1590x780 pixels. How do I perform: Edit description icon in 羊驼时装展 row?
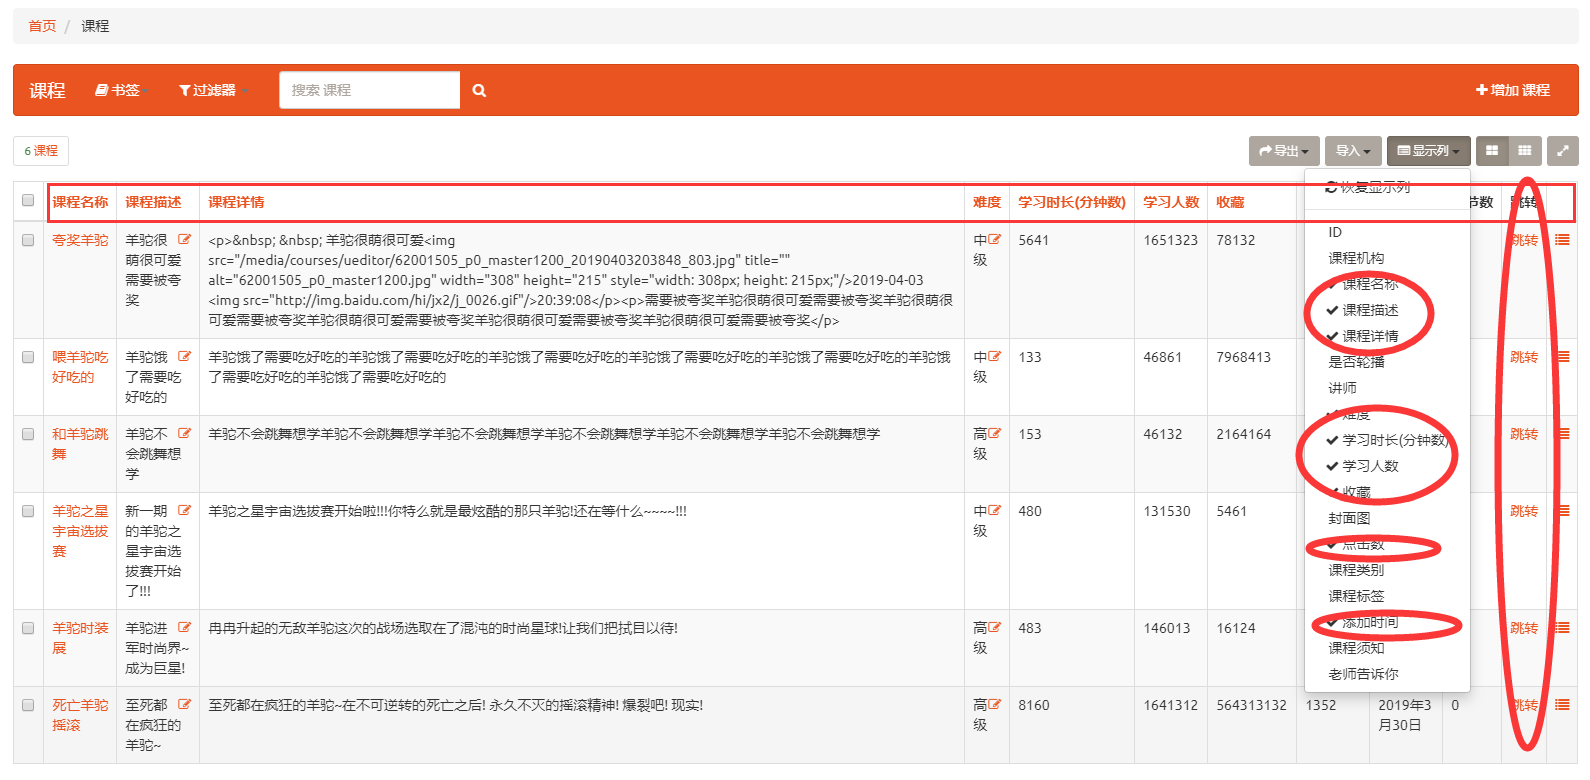point(184,628)
